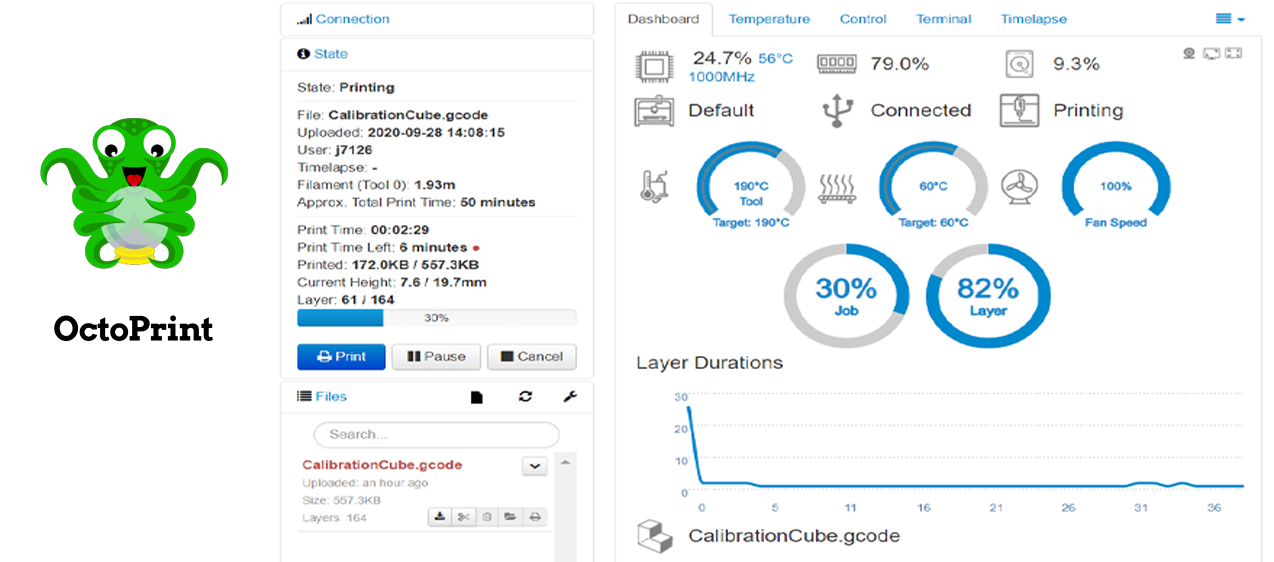Open the Terminal tab
Image resolution: width=1274 pixels, height=562 pixels.
pyautogui.click(x=944, y=19)
